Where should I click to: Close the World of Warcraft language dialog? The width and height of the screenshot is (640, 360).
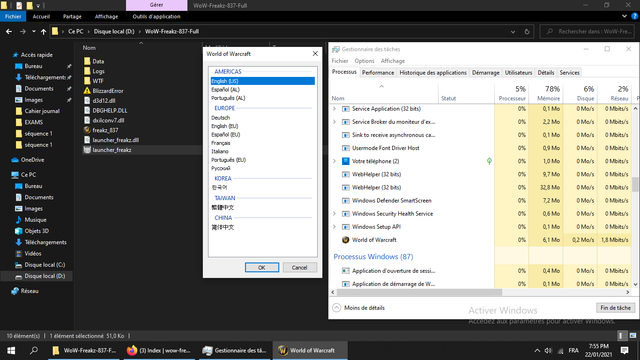(315, 53)
